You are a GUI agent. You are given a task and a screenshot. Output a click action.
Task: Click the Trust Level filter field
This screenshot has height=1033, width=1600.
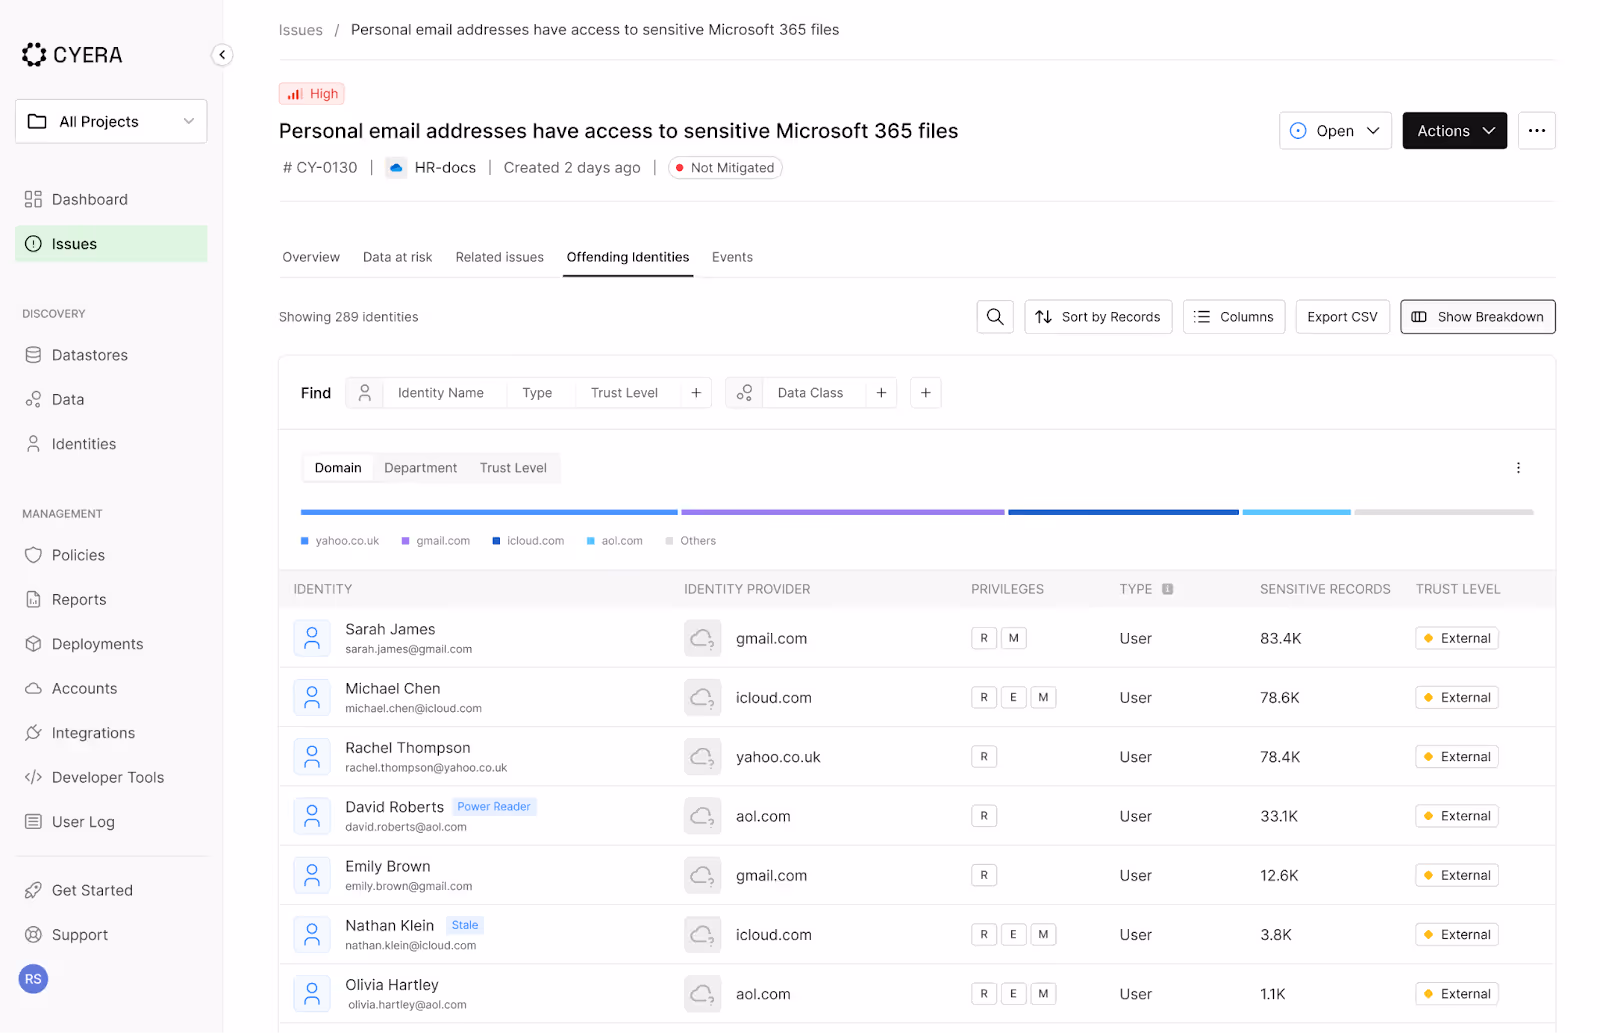point(625,393)
